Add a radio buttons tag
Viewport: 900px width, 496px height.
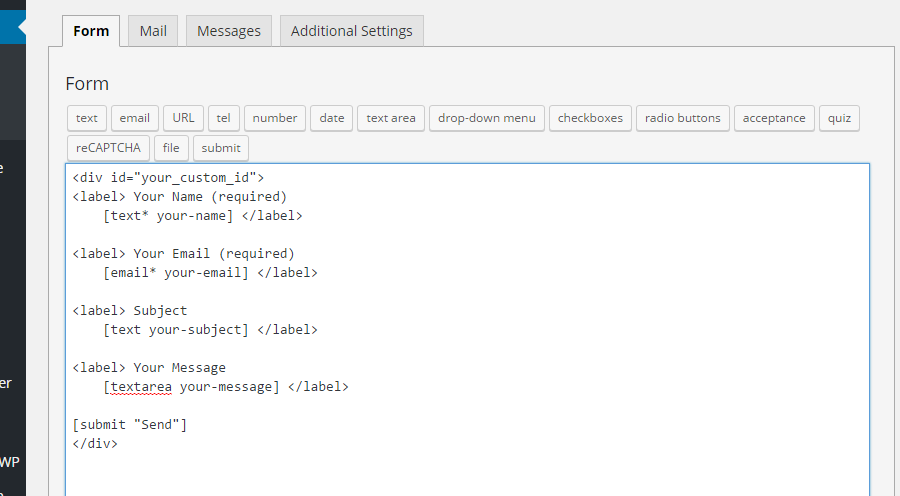click(x=682, y=118)
